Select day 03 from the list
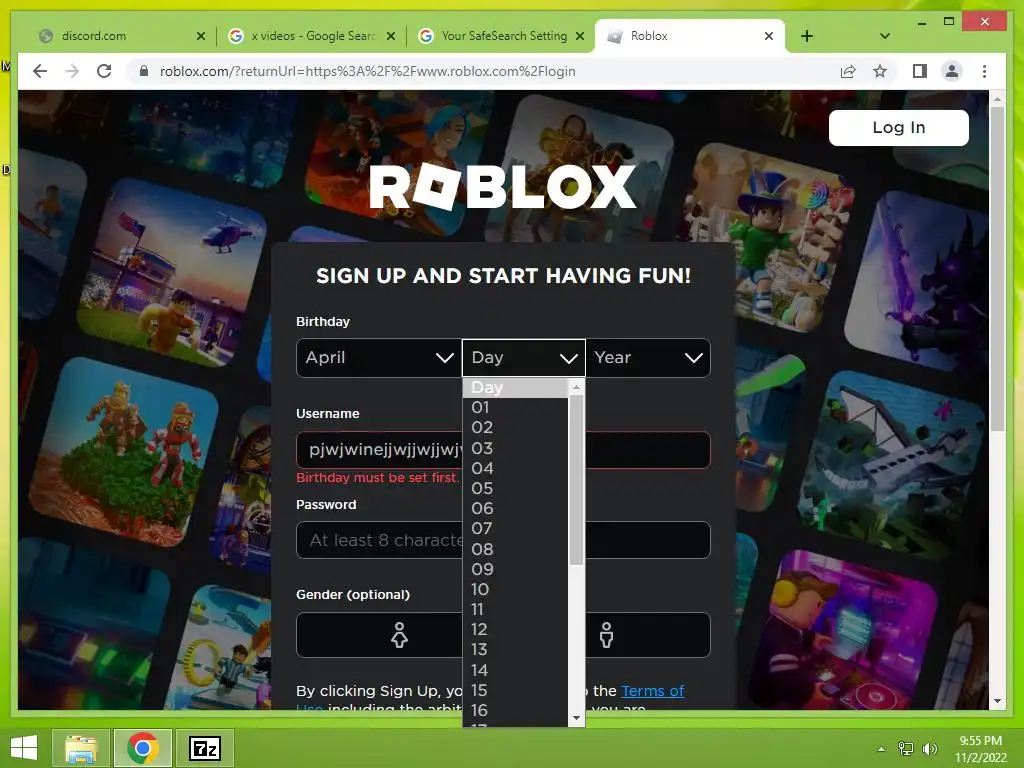The height and width of the screenshot is (768, 1024). [515, 448]
